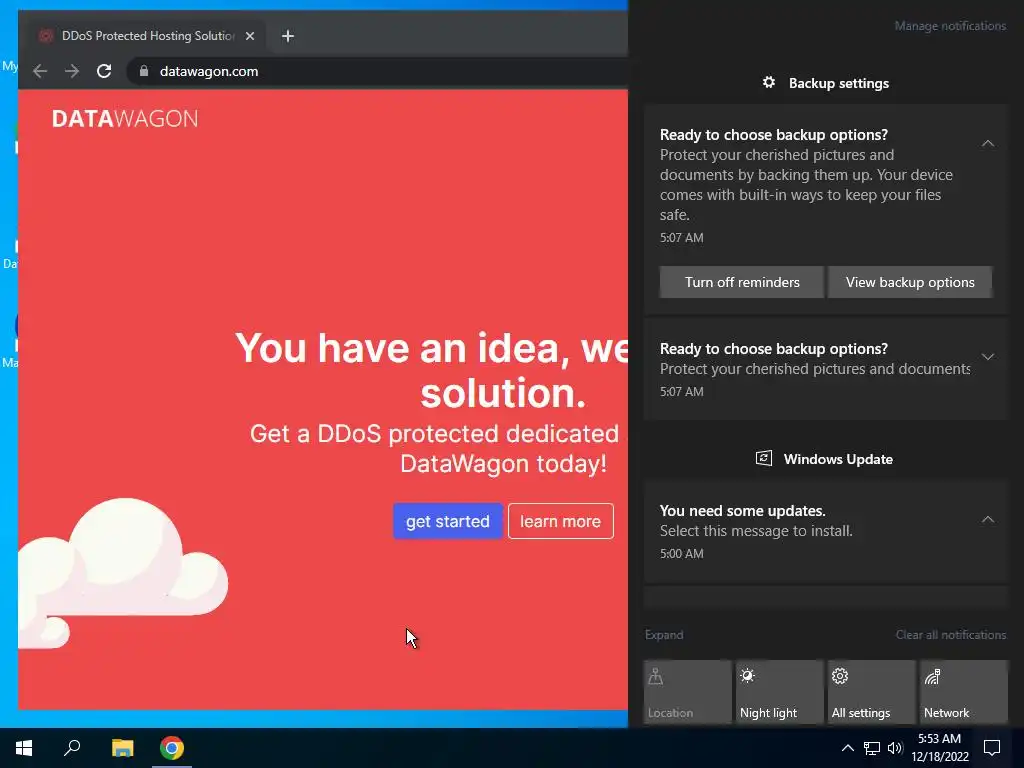
Task: Click Expand quick actions
Action: pos(664,635)
